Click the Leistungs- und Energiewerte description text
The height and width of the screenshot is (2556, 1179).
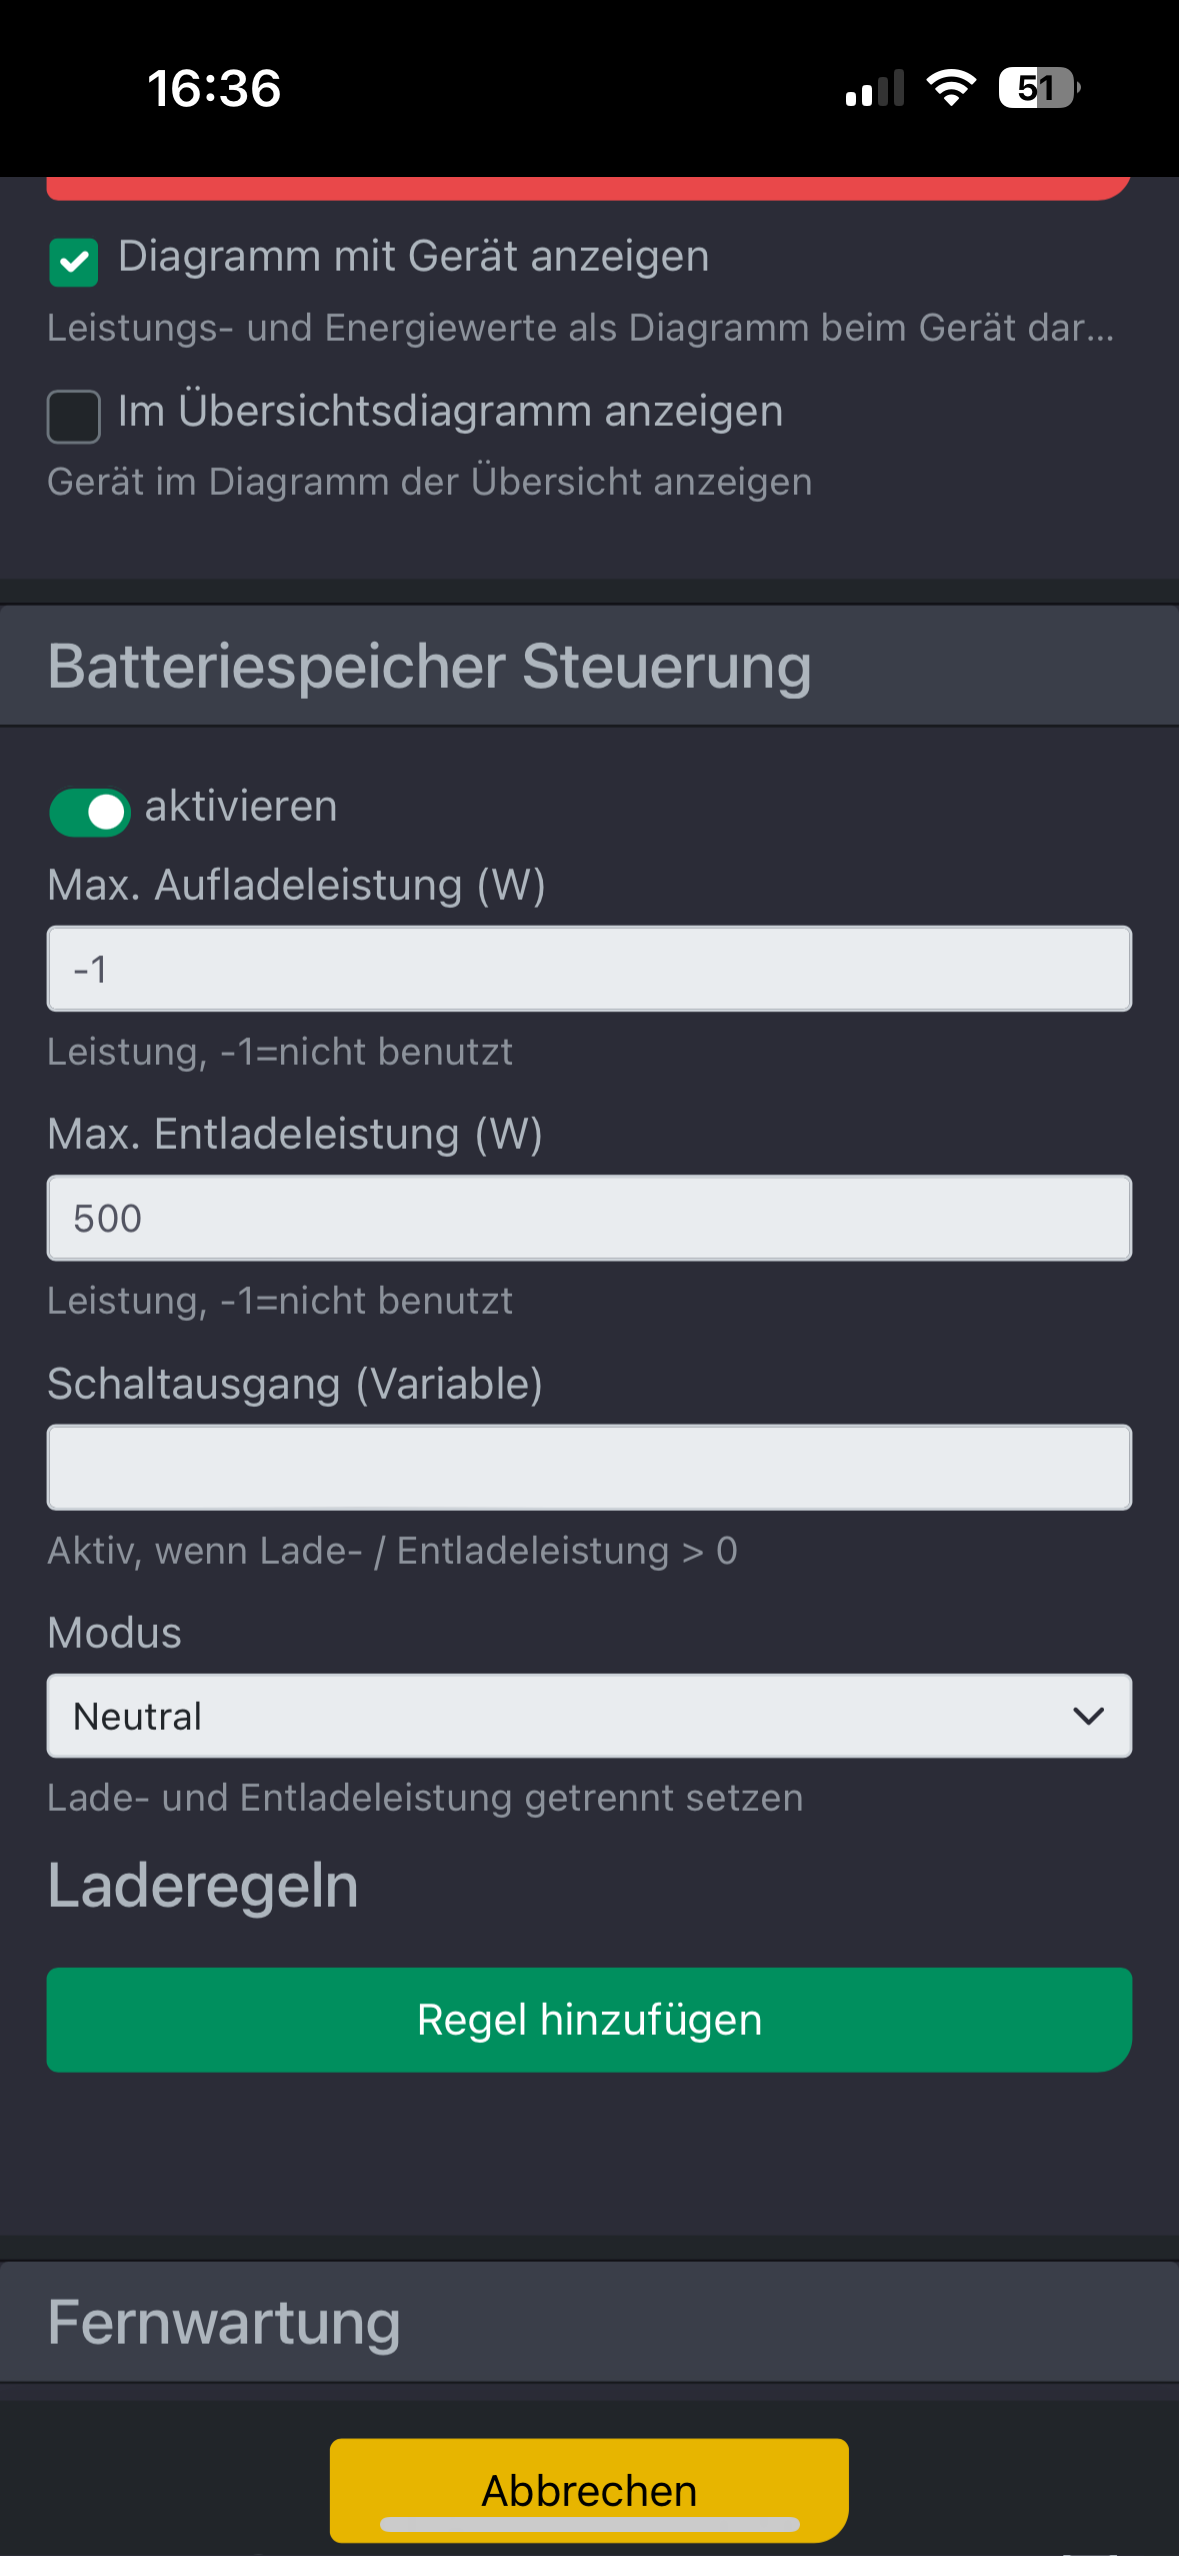(x=580, y=328)
